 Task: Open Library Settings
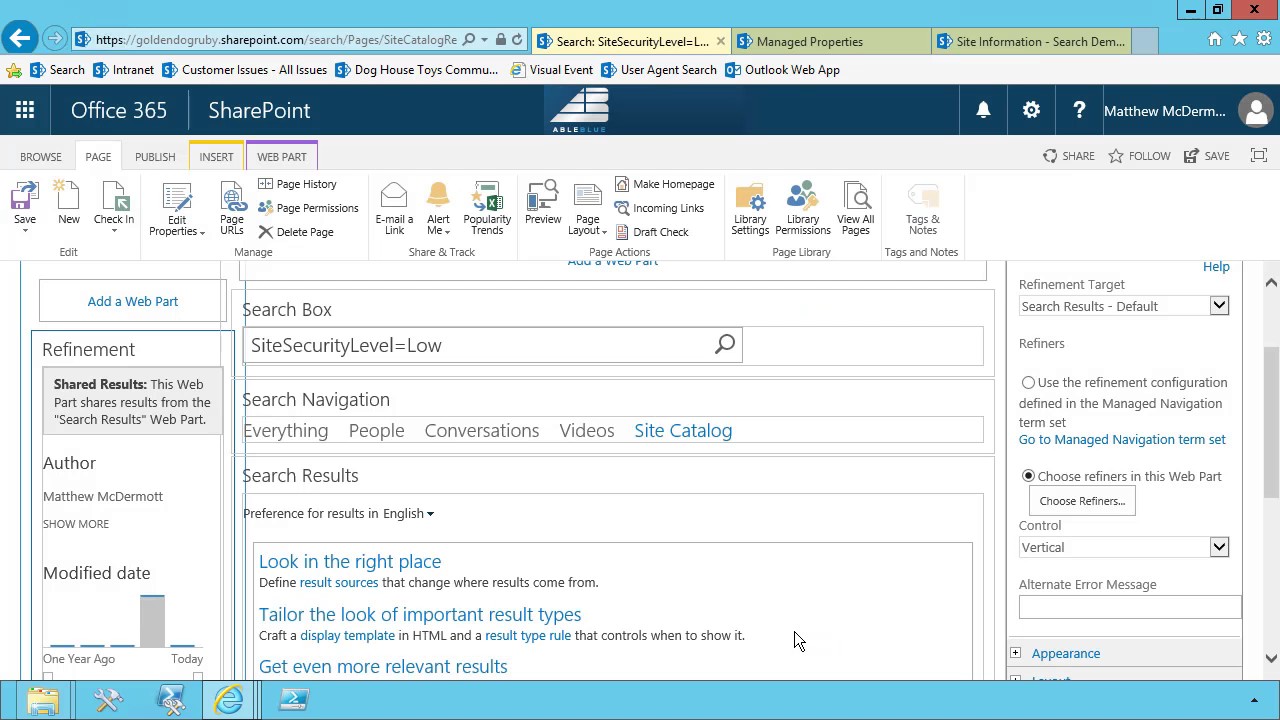tap(750, 209)
